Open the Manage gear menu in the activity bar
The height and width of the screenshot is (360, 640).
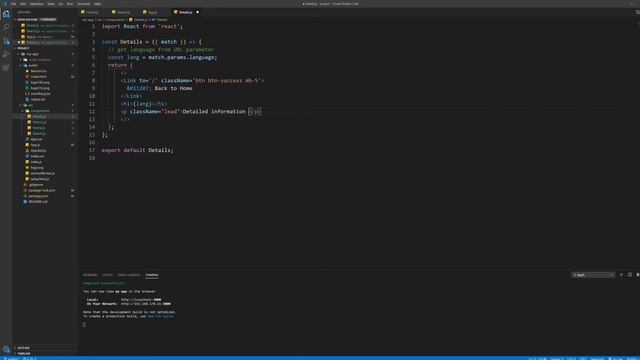point(6,349)
